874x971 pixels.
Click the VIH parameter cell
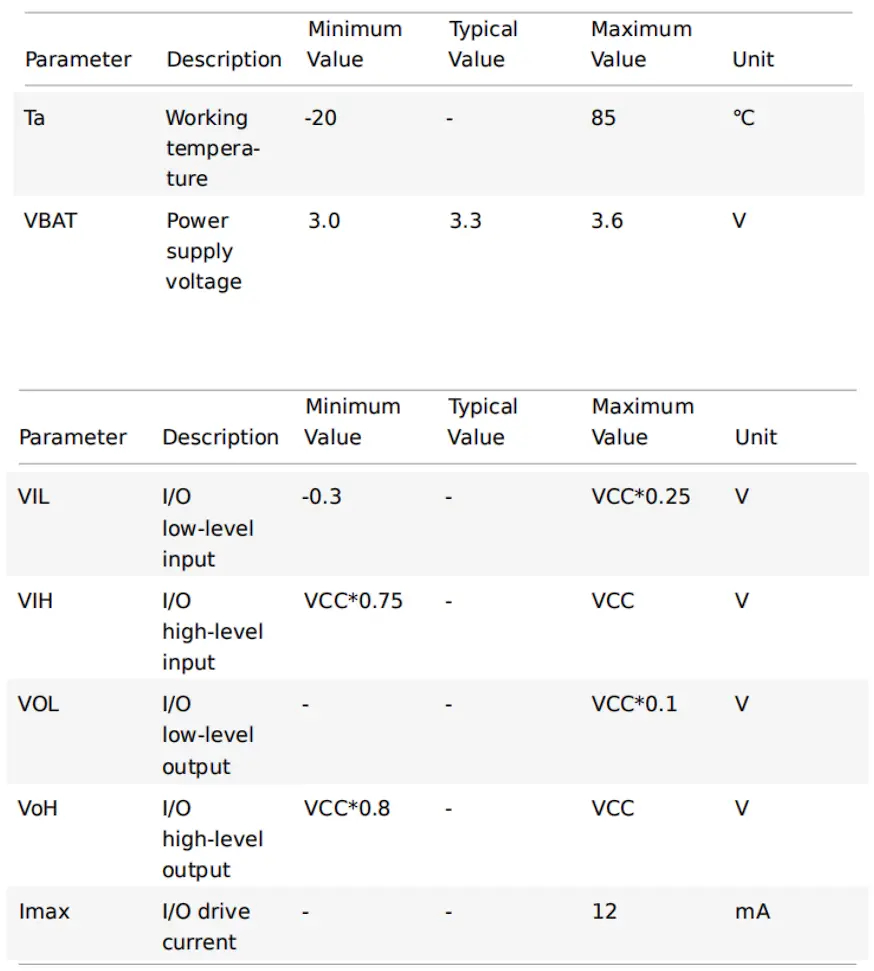point(35,601)
